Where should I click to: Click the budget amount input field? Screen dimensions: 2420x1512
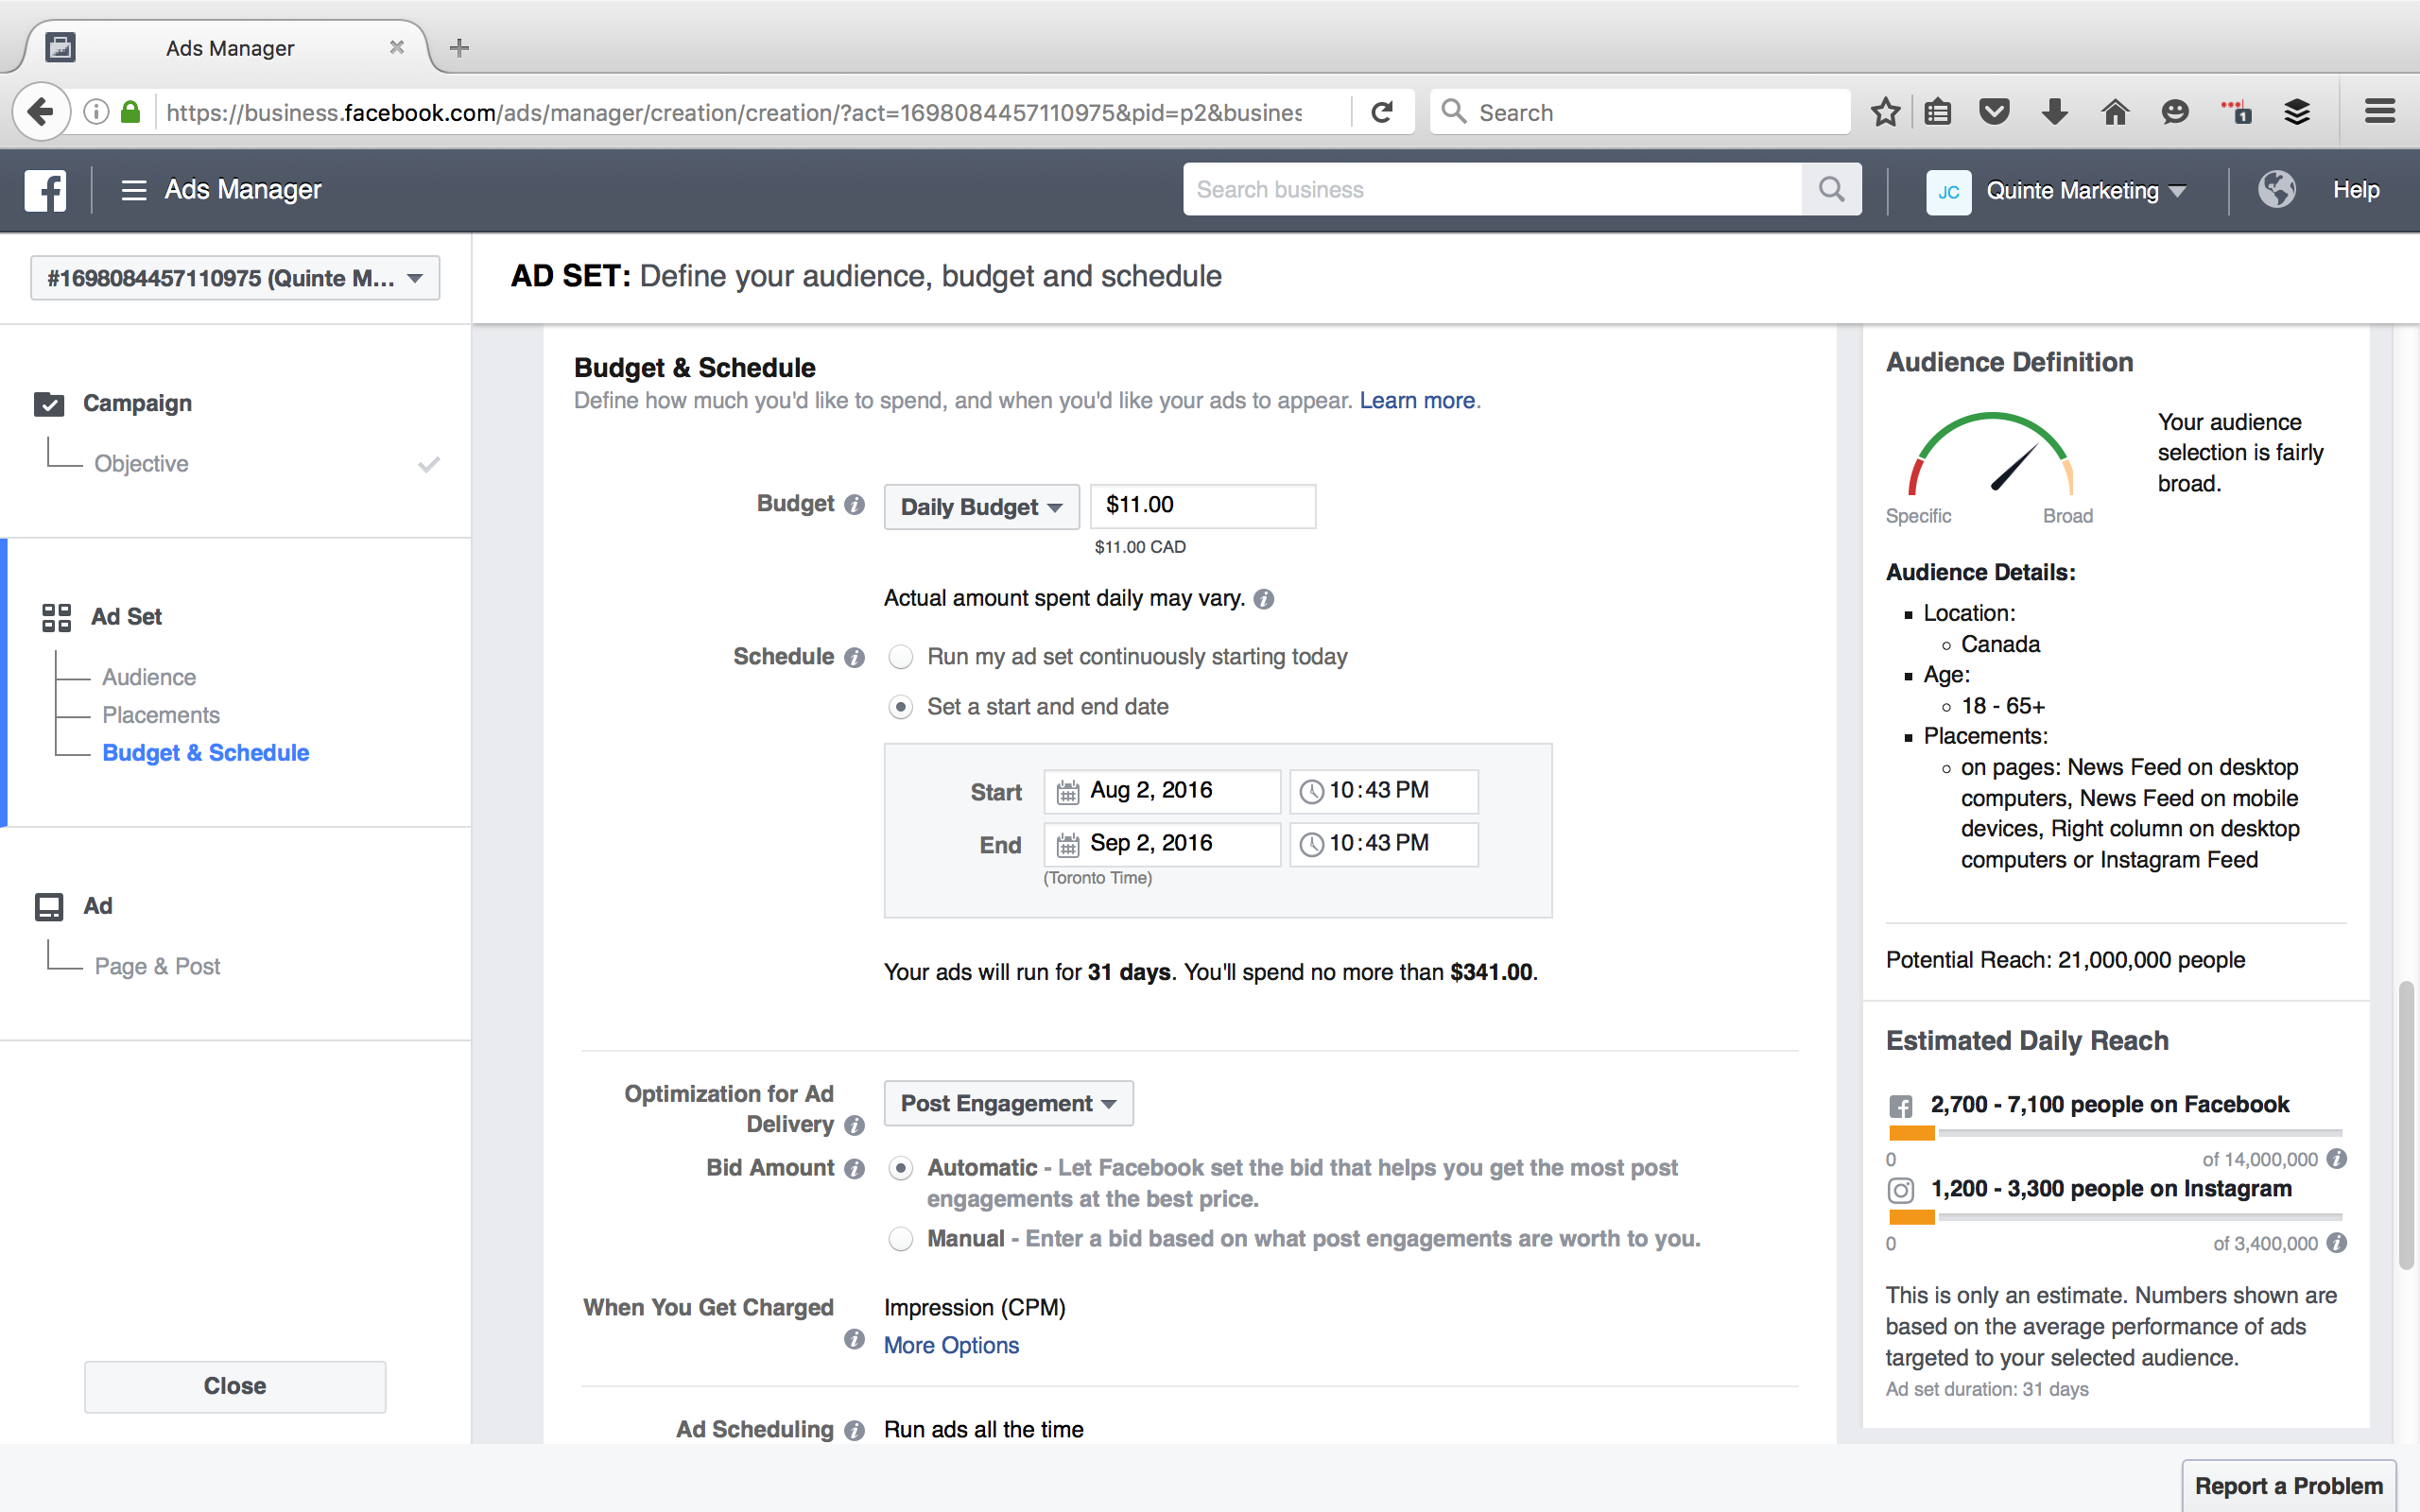[1202, 506]
